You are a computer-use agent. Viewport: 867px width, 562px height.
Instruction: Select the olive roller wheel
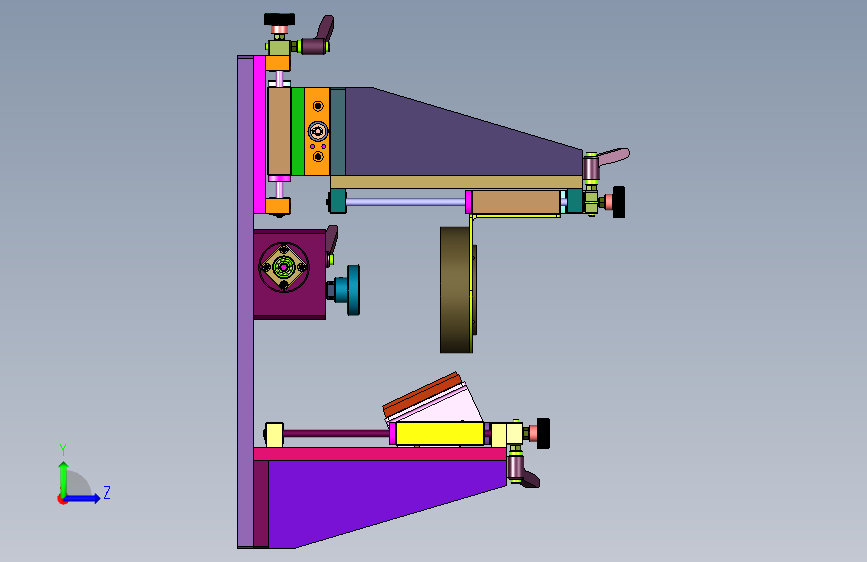point(455,290)
